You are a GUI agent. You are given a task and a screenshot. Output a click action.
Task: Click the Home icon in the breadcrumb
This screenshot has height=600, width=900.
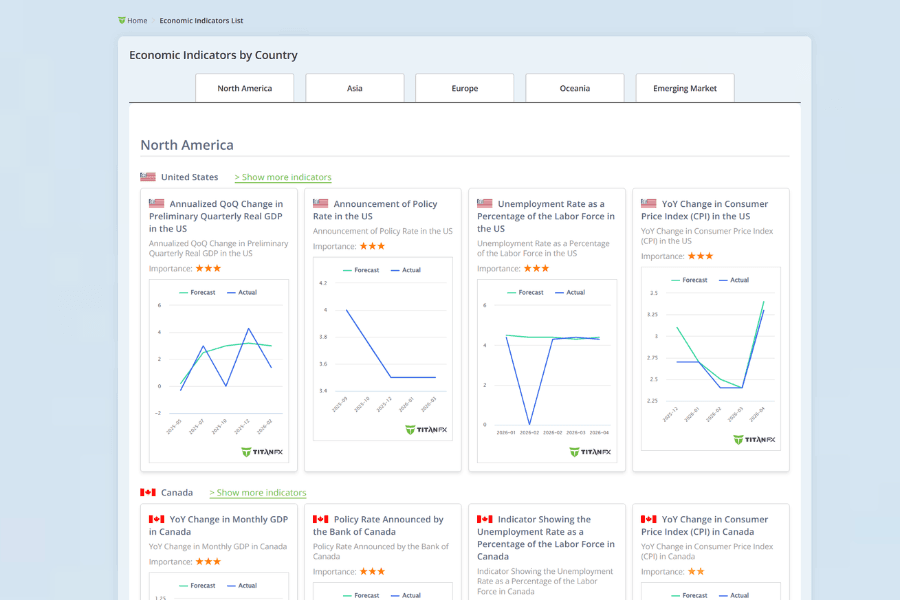click(x=122, y=20)
